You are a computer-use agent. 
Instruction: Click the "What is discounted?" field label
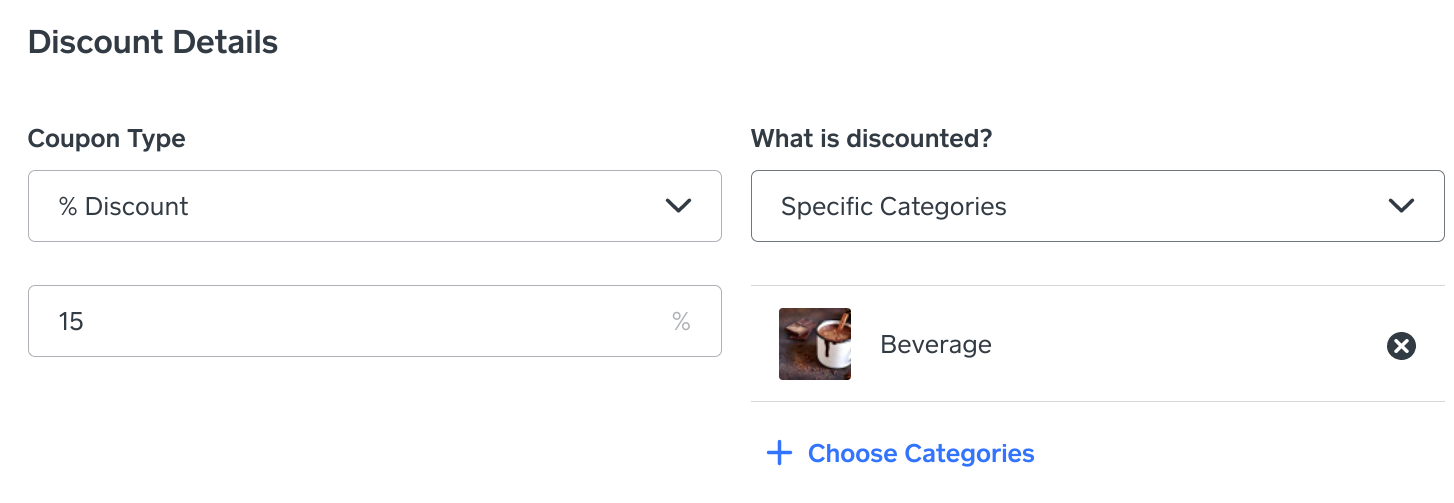pyautogui.click(x=871, y=139)
